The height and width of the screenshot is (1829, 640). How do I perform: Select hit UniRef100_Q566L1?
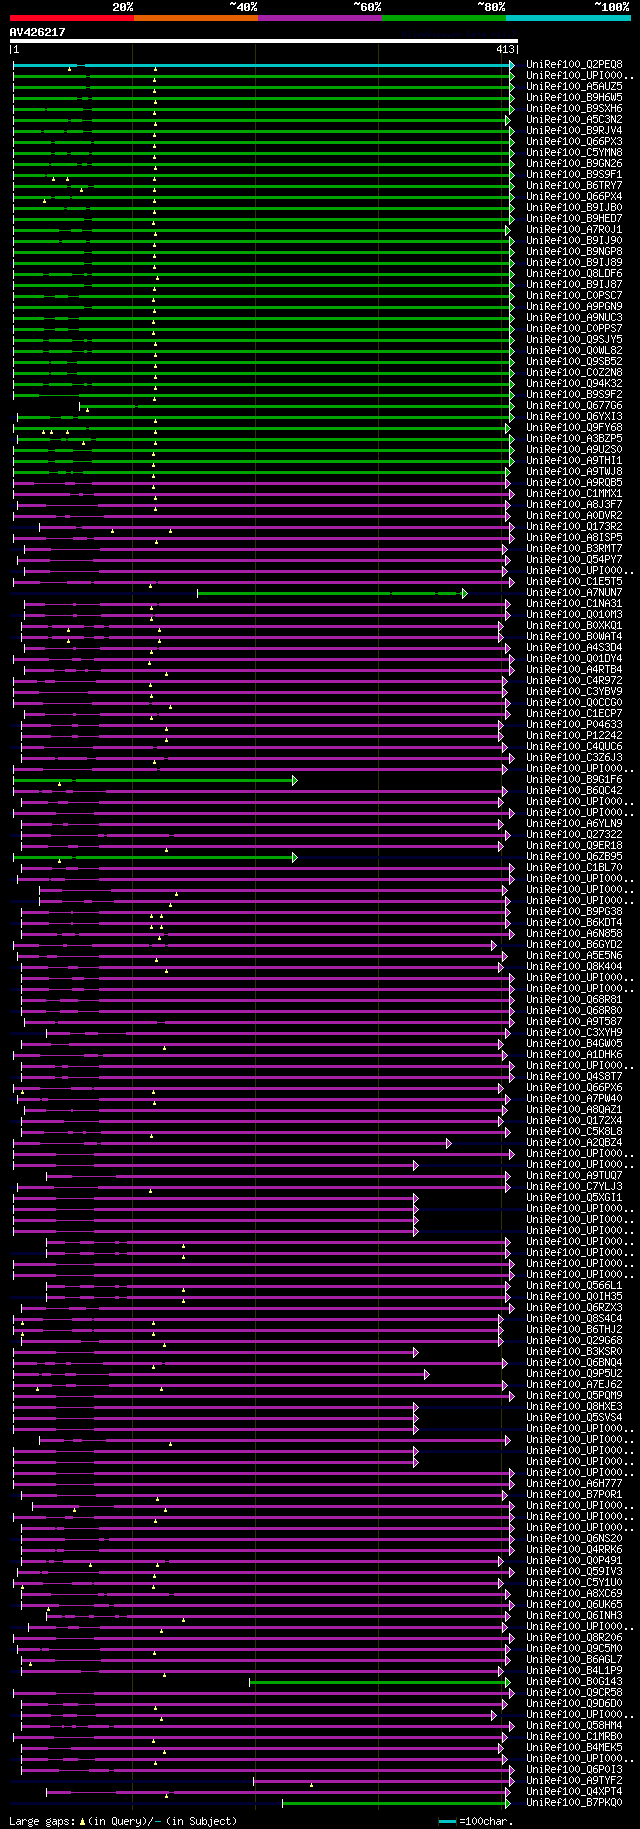pyautogui.click(x=574, y=1285)
